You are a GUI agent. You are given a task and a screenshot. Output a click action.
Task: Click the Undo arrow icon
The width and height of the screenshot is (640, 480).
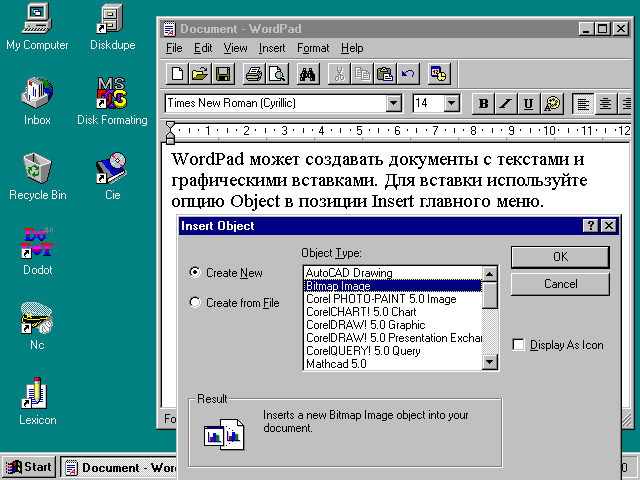point(407,73)
